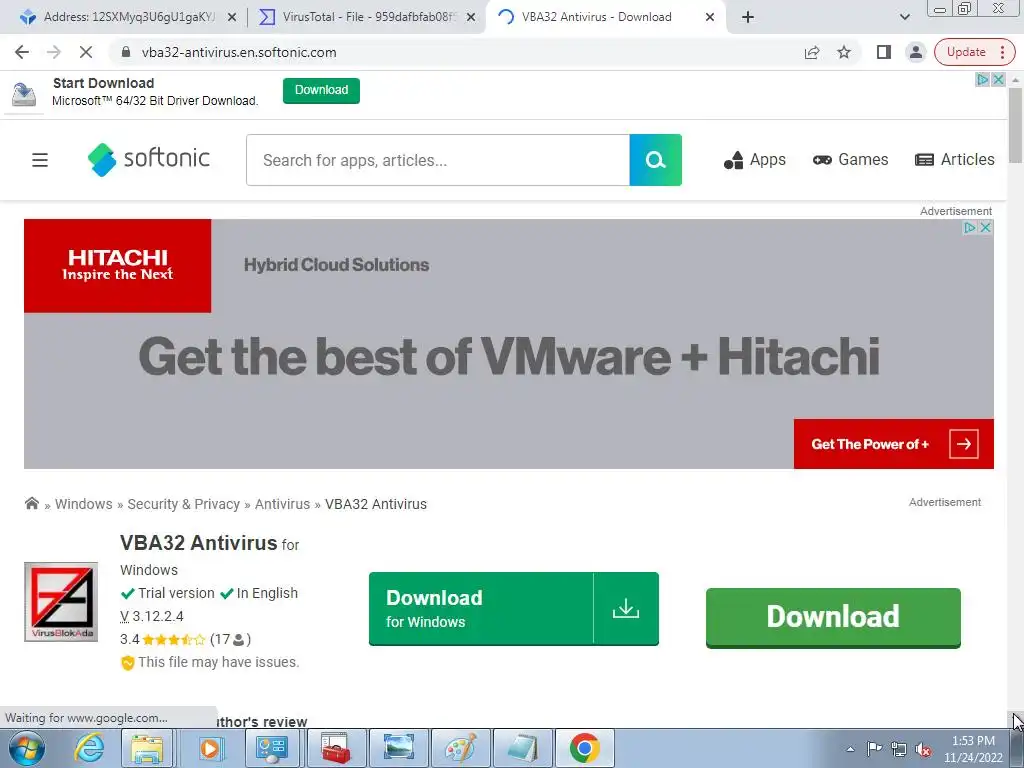
Task: Close the Address 12SXMyq3U6gU1gaKYJ tab
Action: (232, 17)
